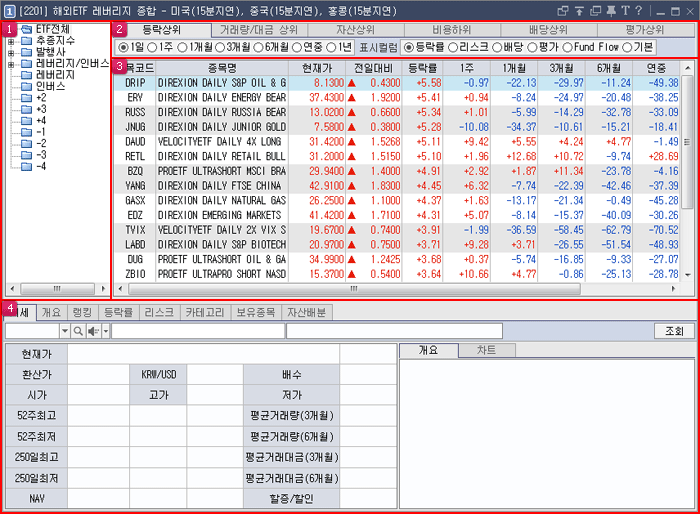Expand the 발행사 tree node
700x514 pixels.
coord(11,53)
